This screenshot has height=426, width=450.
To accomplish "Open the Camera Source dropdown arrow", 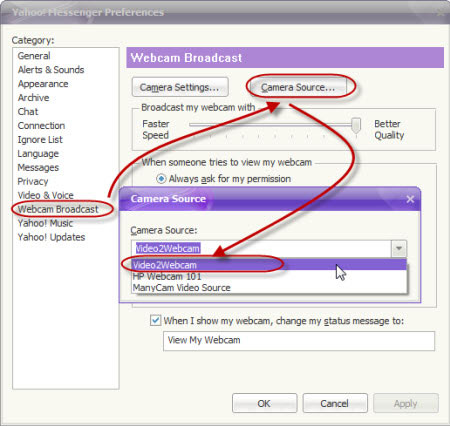I will coord(399,248).
